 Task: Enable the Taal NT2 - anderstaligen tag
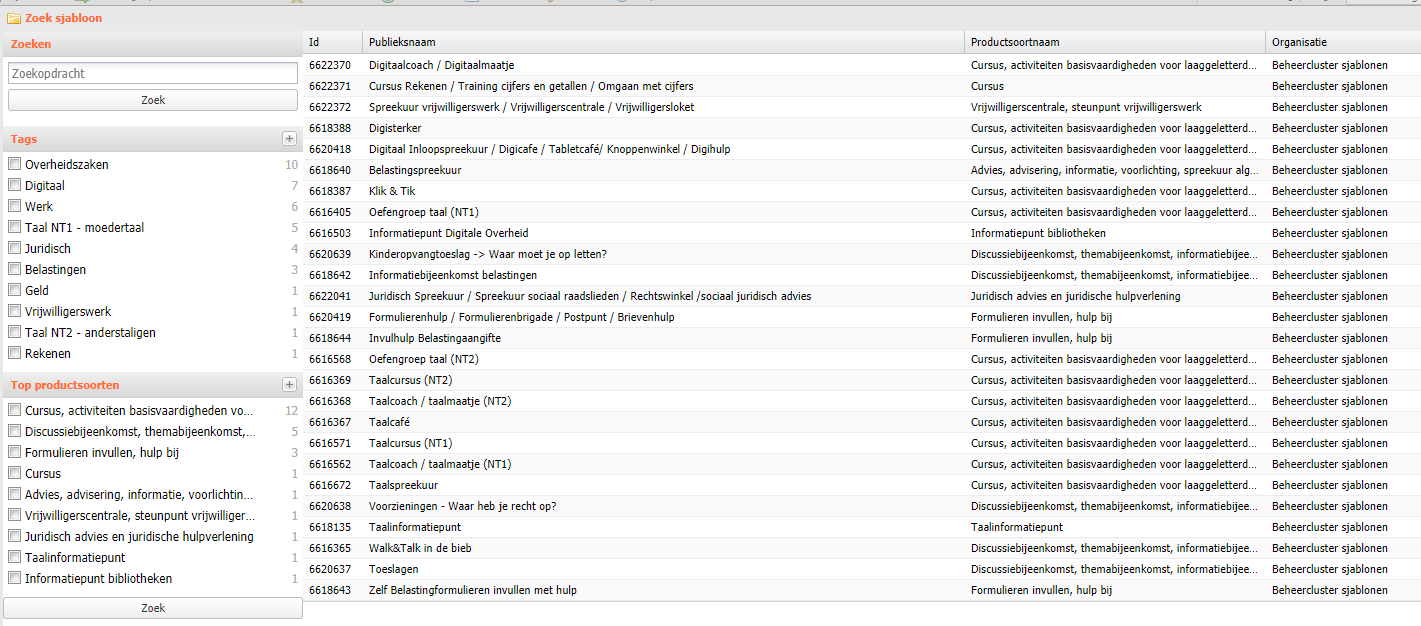(x=14, y=332)
